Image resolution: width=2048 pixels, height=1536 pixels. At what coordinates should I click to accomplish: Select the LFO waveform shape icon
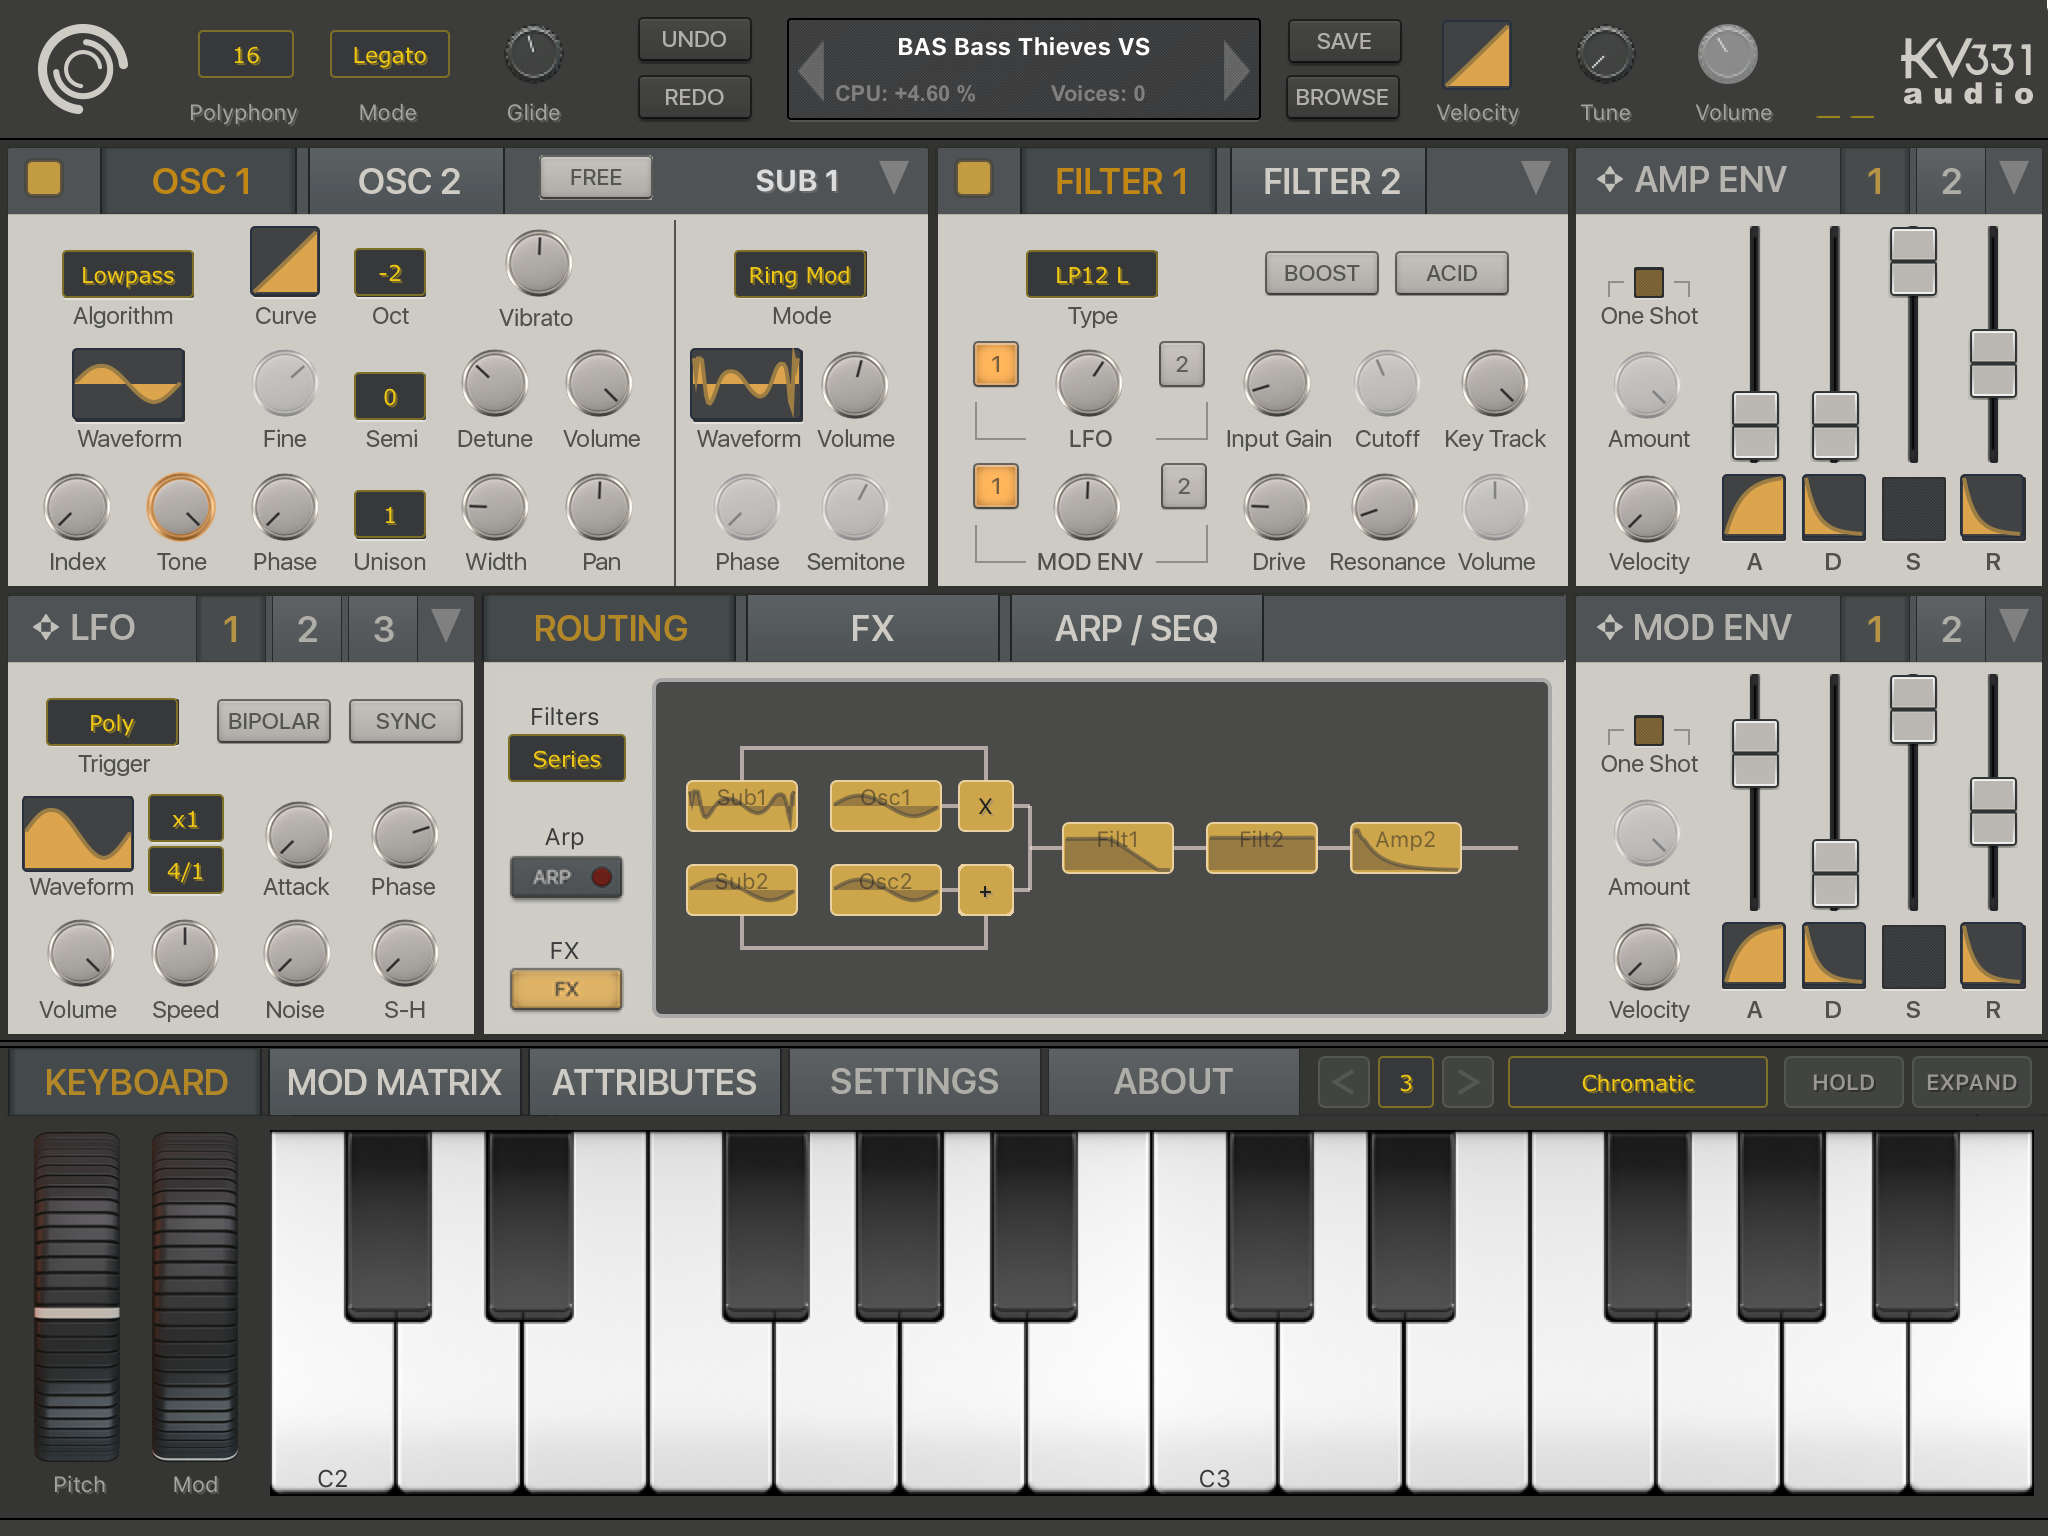78,833
